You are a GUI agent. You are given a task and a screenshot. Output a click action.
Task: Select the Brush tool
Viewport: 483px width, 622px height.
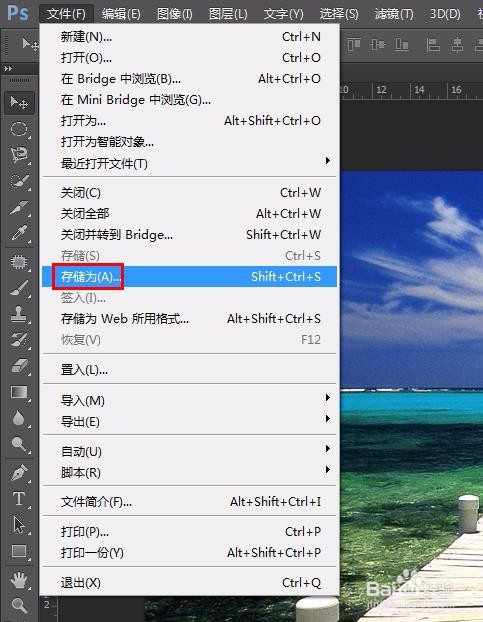click(19, 288)
